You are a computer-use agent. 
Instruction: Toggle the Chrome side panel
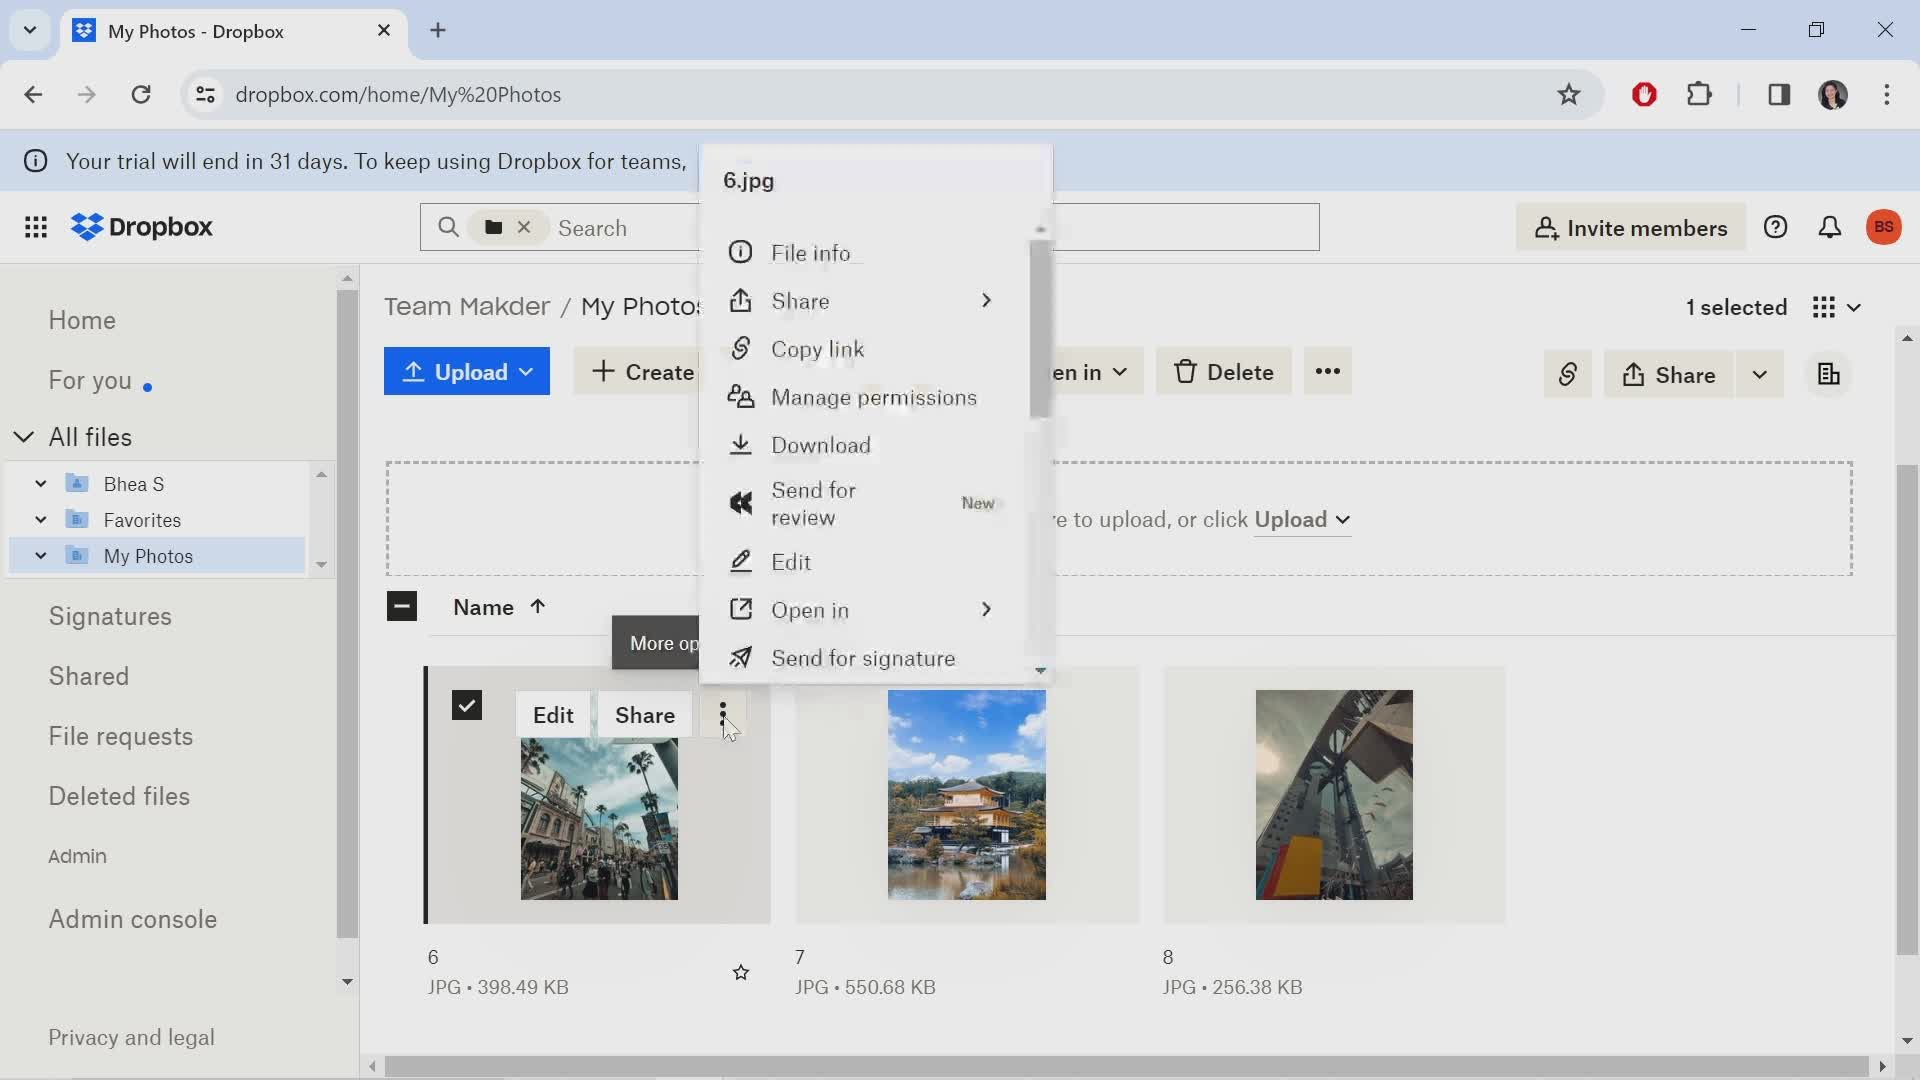click(x=1779, y=95)
